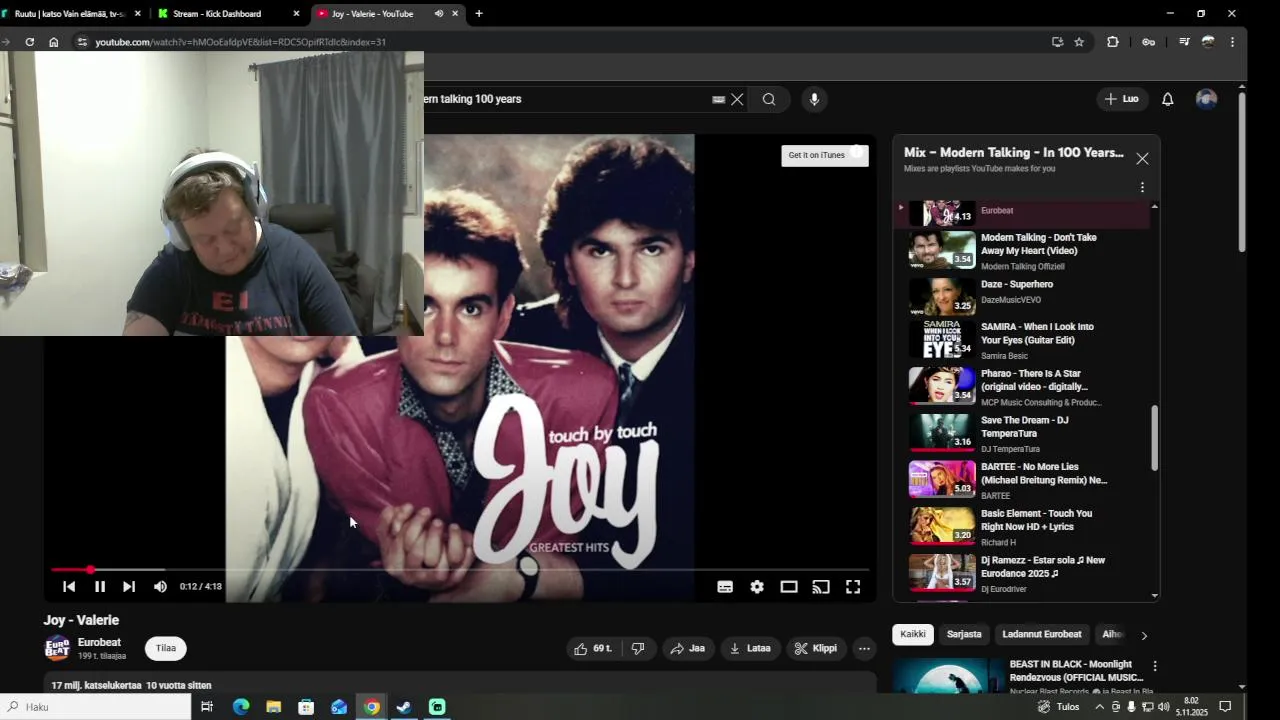Submit search with magnifier icon
The width and height of the screenshot is (1280, 720).
(769, 99)
